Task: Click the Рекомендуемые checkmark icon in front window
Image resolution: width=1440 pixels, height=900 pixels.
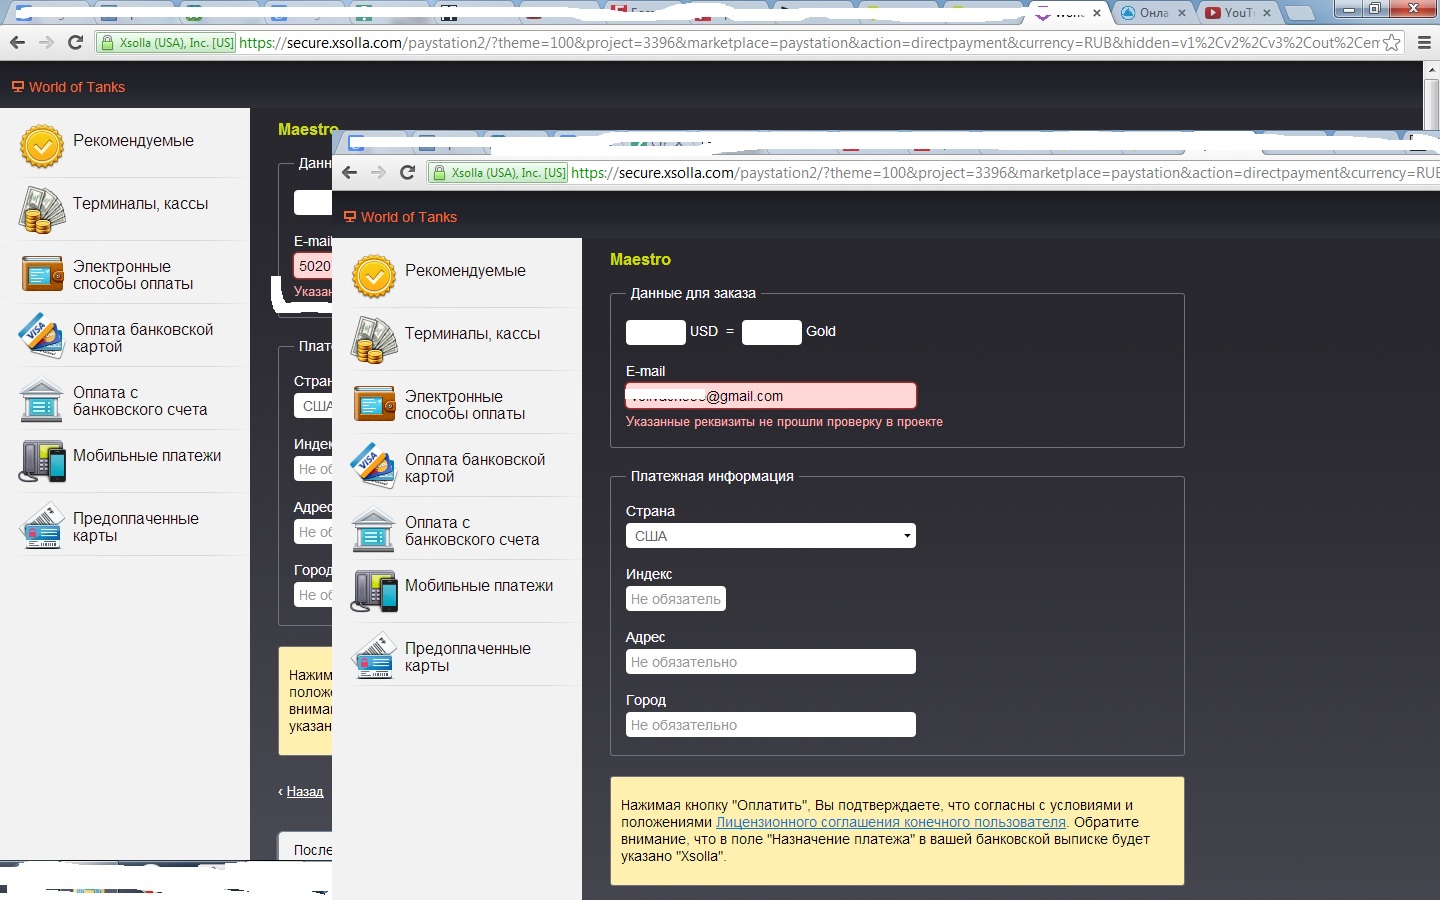Action: tap(374, 277)
